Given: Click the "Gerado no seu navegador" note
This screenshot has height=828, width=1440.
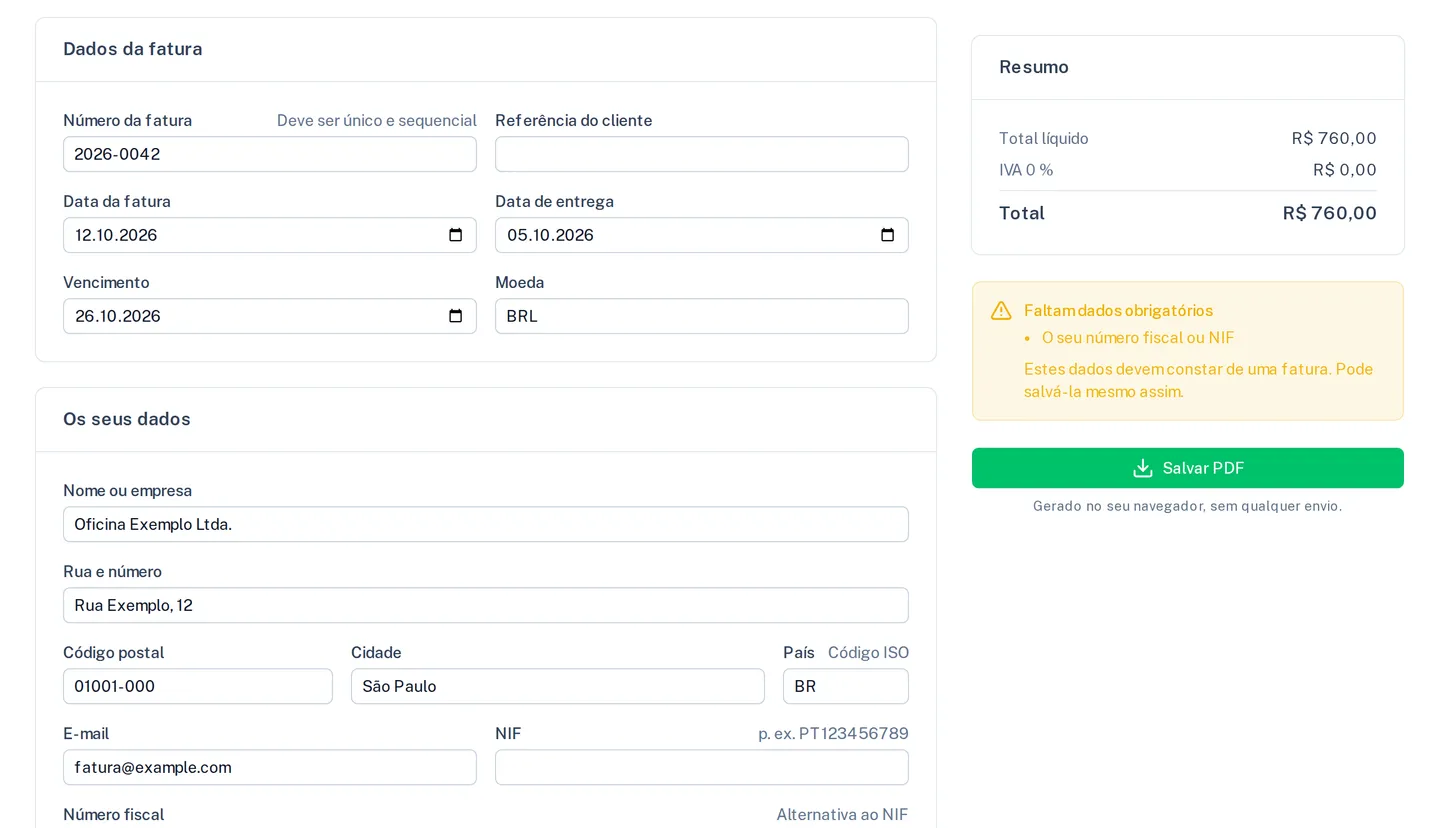Looking at the screenshot, I should pos(1188,506).
